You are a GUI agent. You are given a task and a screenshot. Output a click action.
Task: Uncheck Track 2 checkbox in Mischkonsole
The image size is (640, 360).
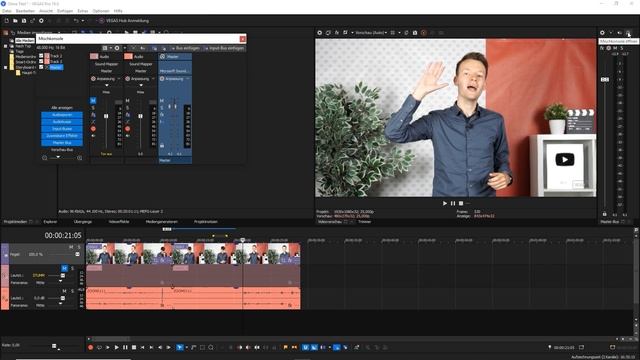(41, 56)
